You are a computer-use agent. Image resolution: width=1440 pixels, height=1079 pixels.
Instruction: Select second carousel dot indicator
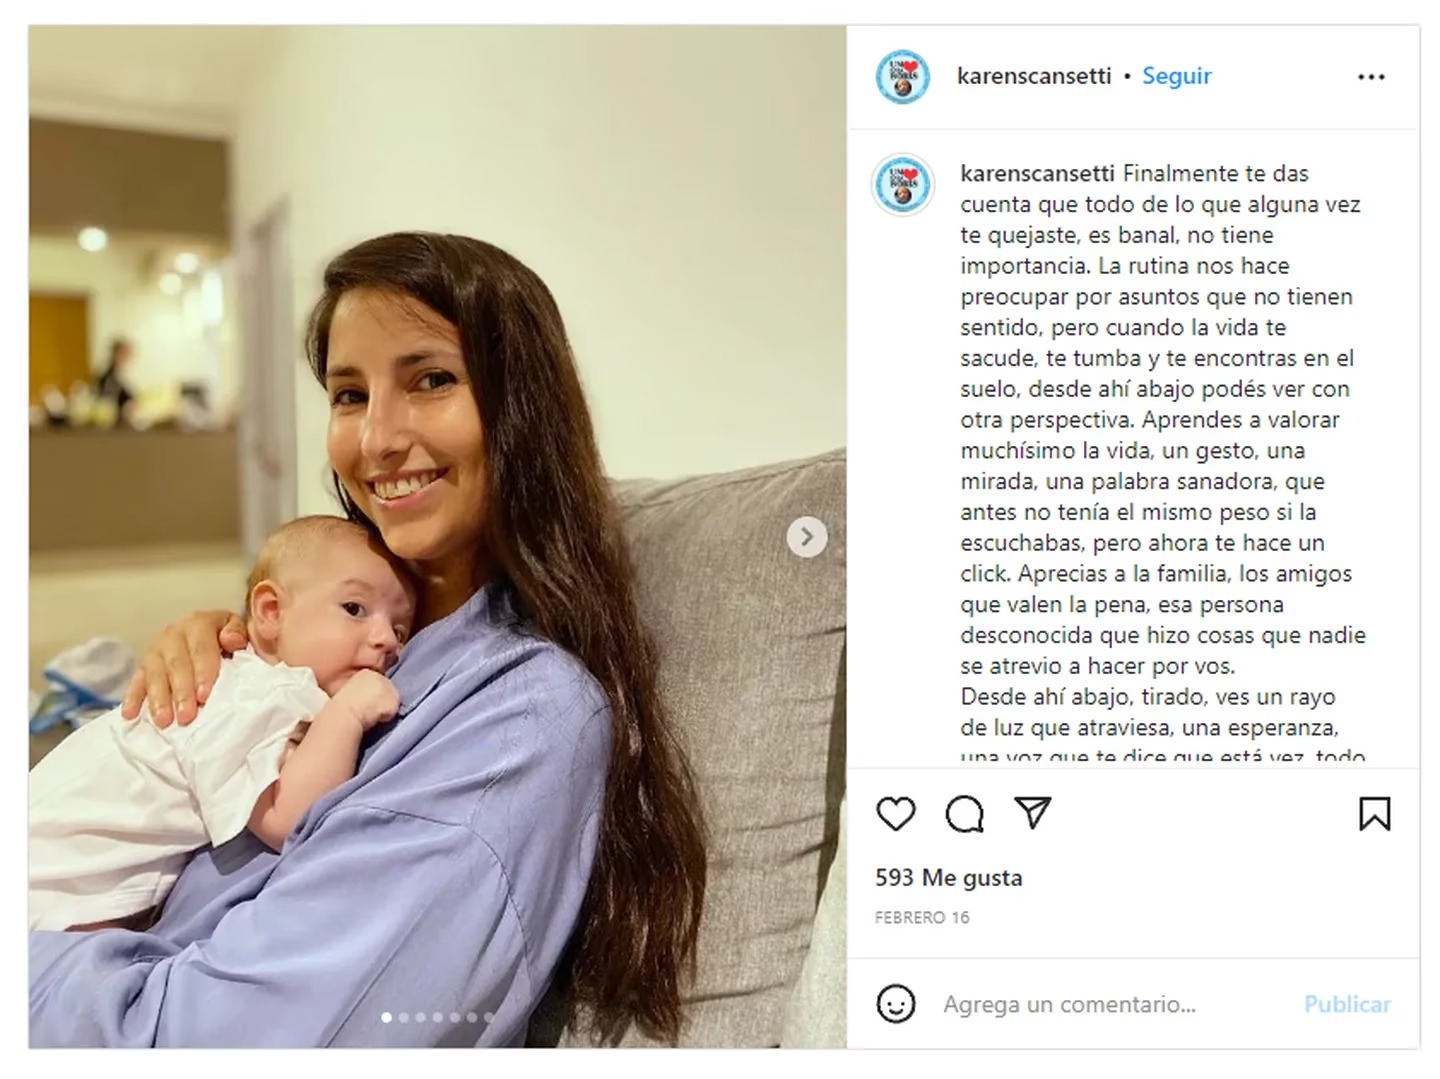click(404, 1017)
